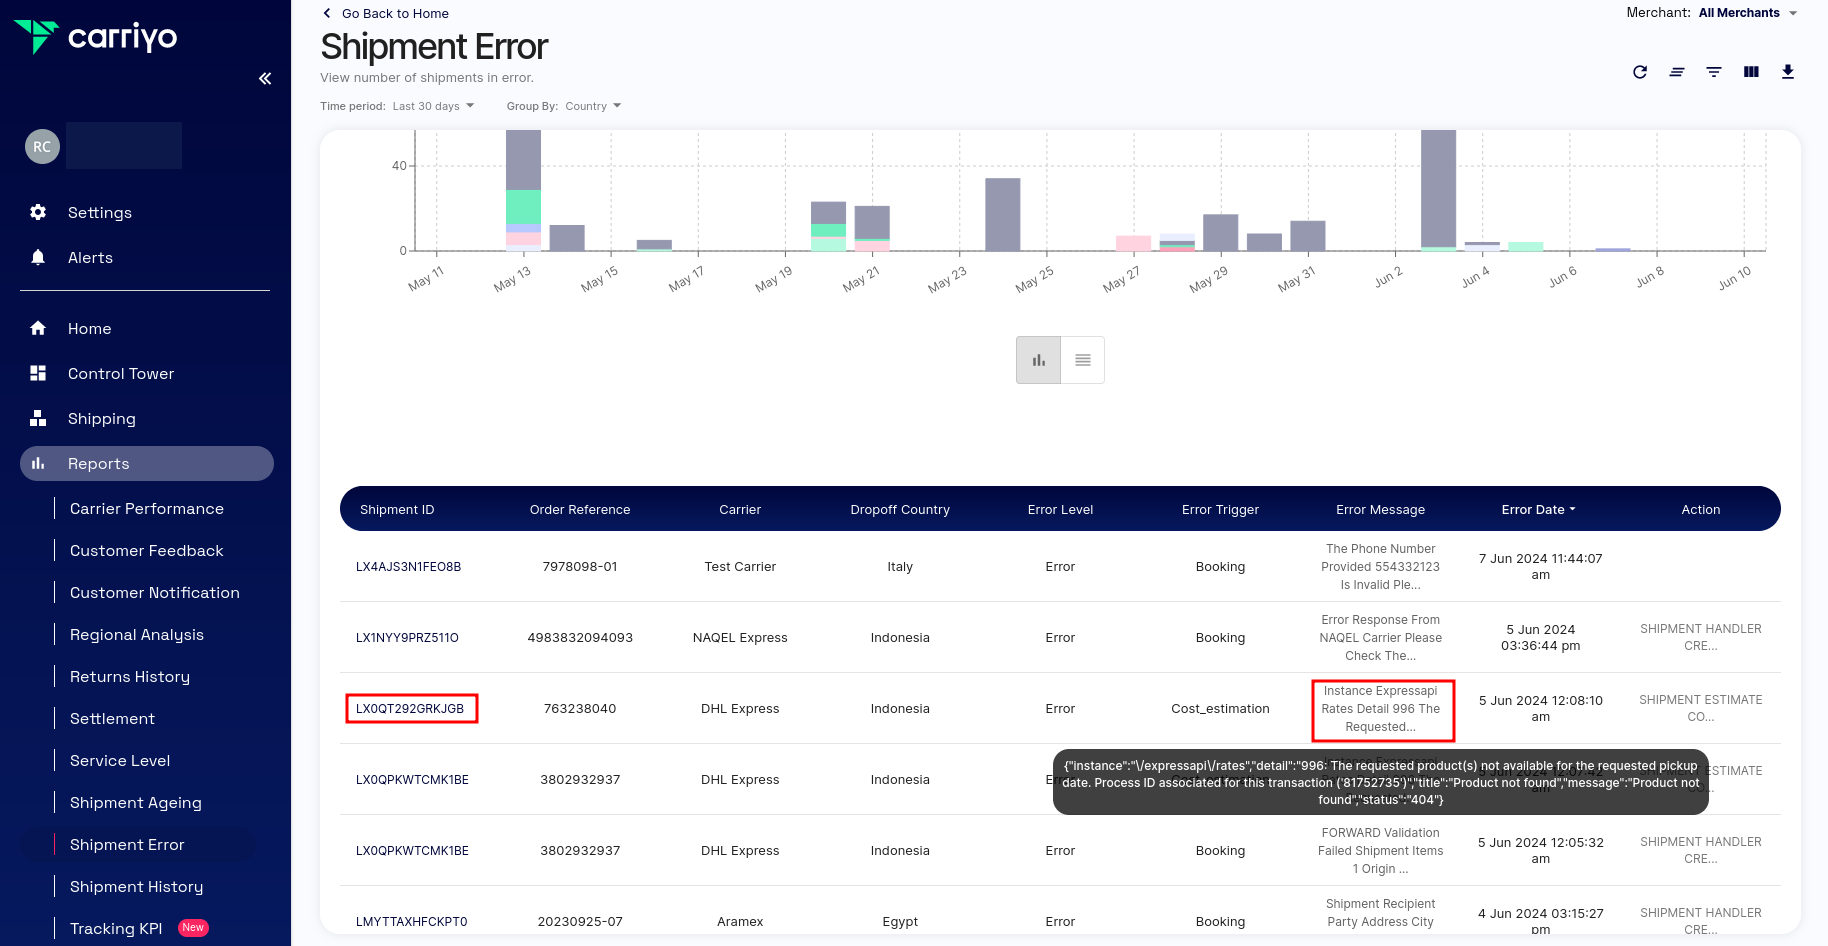Click the Home house icon
This screenshot has height=946, width=1828.
tap(38, 328)
